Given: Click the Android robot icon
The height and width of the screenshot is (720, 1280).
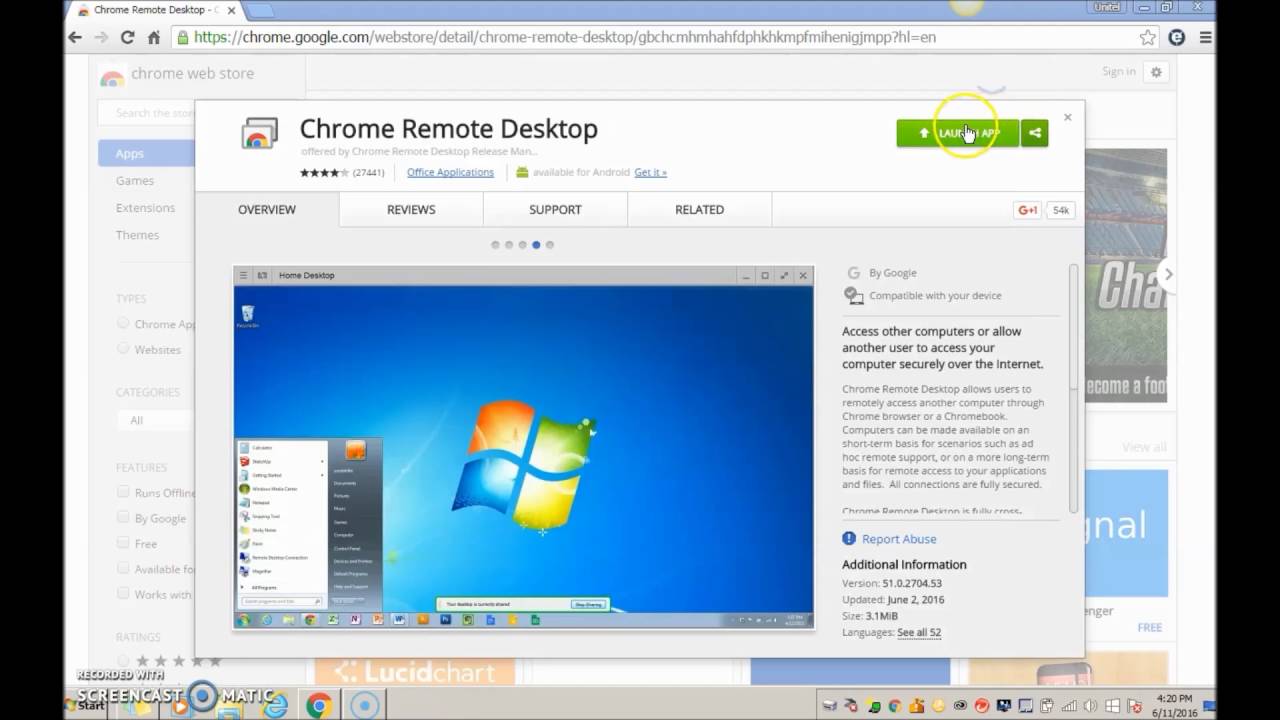Looking at the screenshot, I should (522, 172).
